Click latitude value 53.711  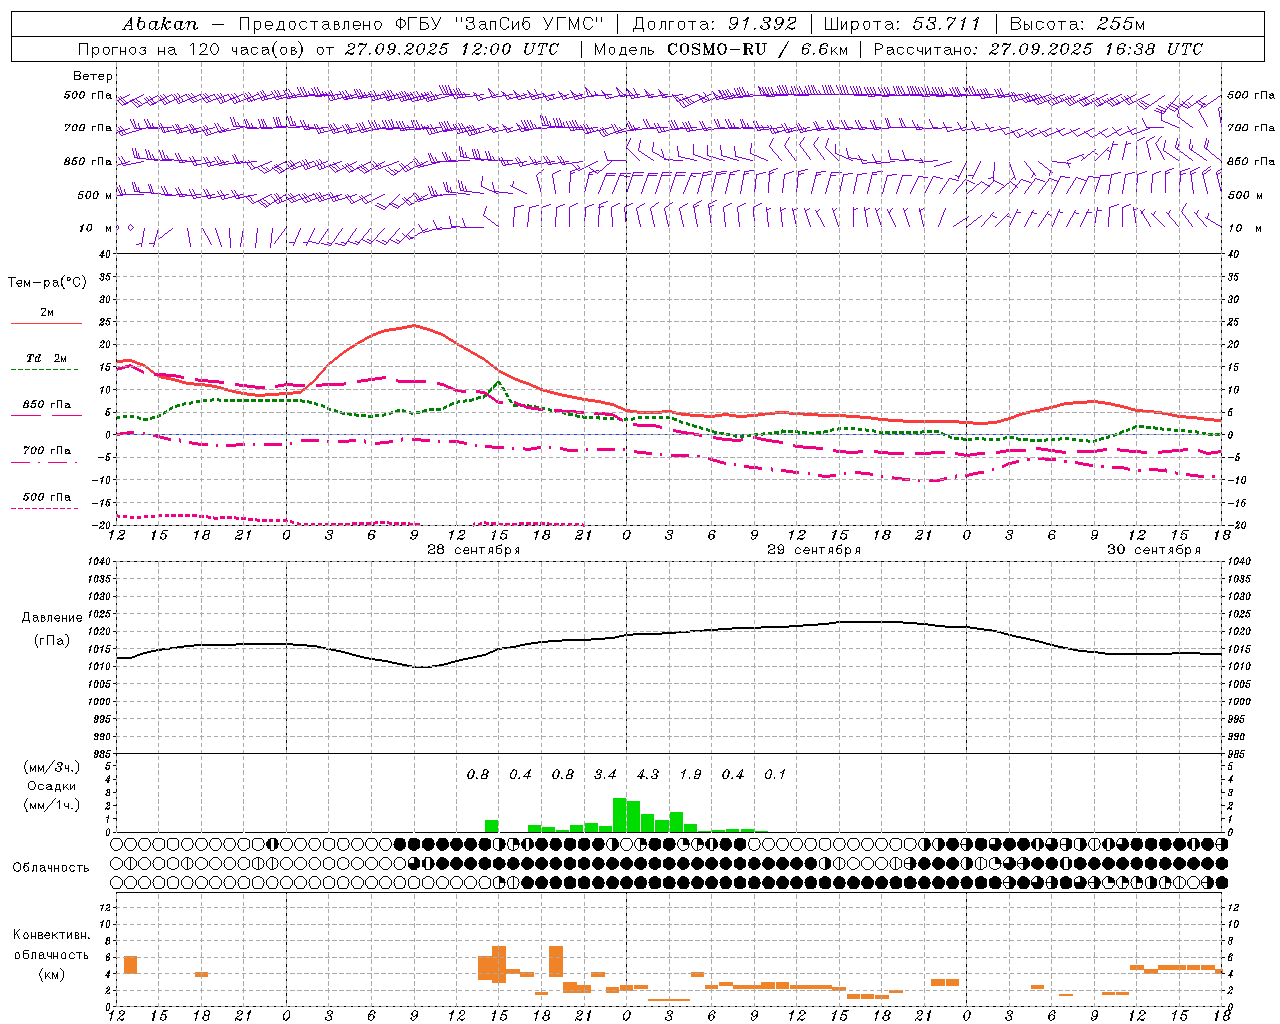pyautogui.click(x=947, y=23)
